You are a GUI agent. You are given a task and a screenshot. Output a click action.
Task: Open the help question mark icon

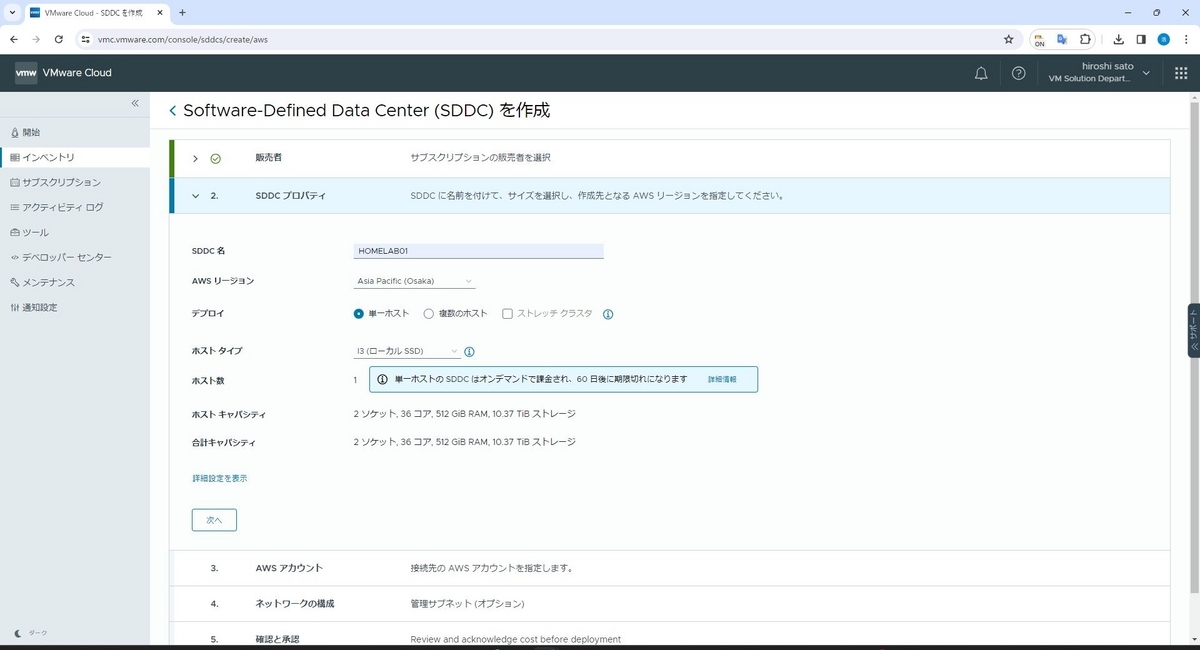pos(1018,73)
